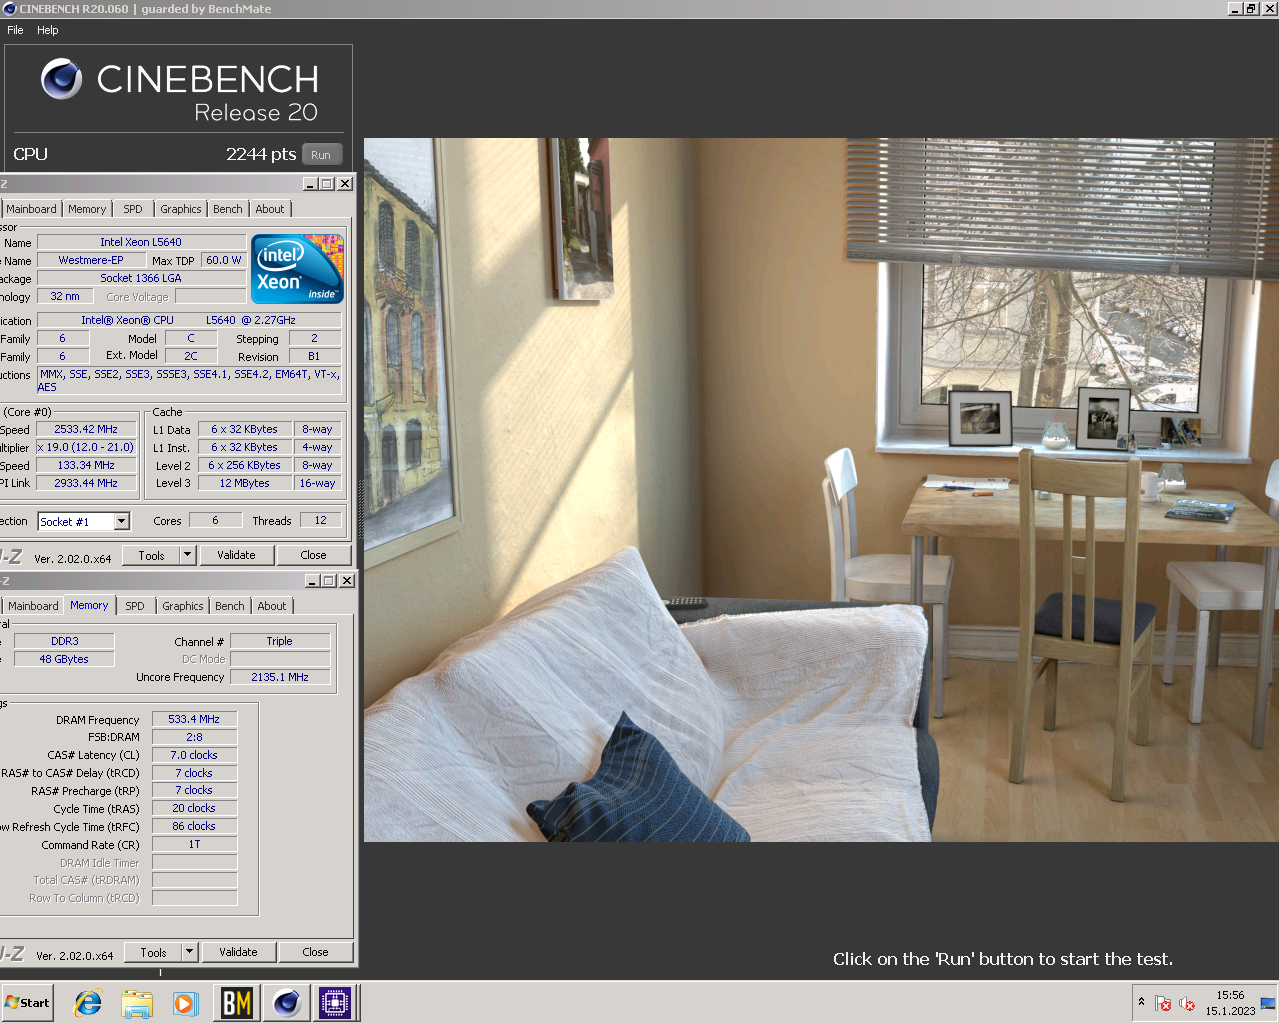Click the Cinebench title bar icon
1279x1023 pixels.
tap(10, 9)
